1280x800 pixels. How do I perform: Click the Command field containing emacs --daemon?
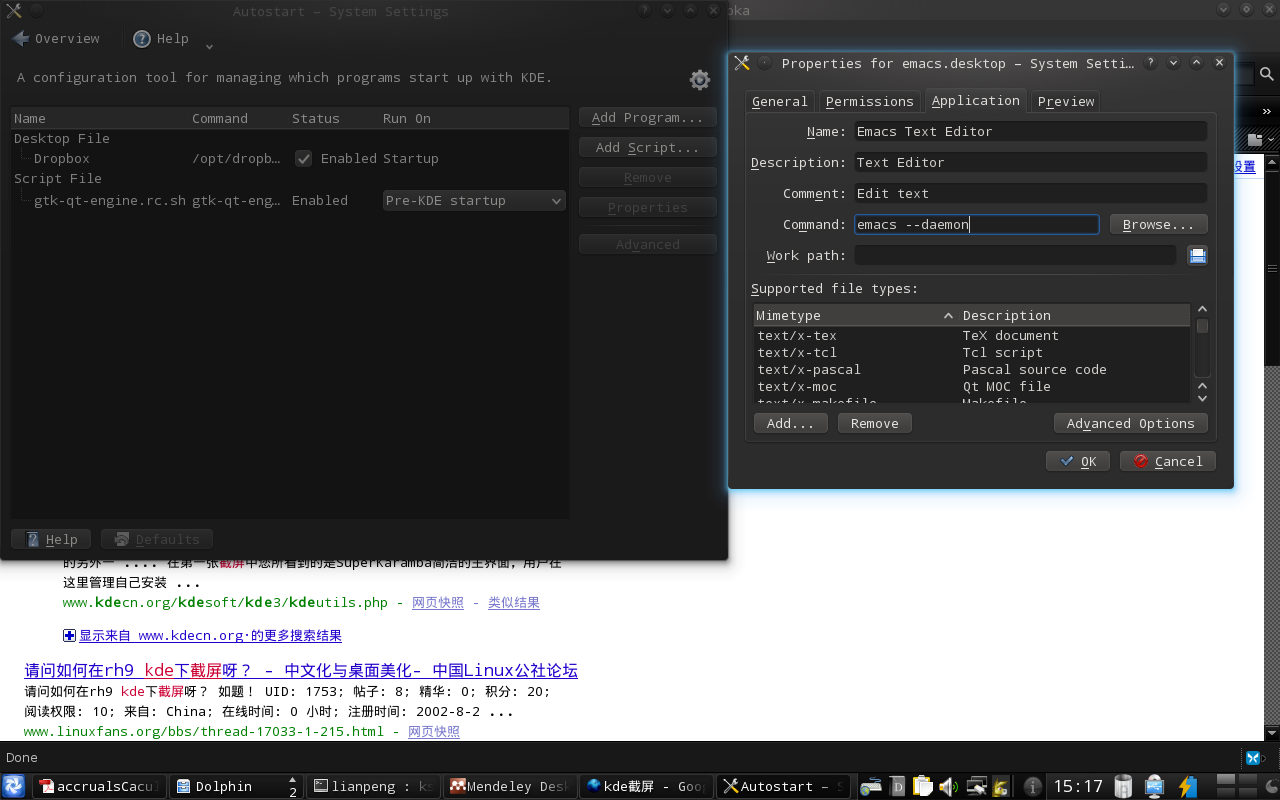tap(976, 225)
